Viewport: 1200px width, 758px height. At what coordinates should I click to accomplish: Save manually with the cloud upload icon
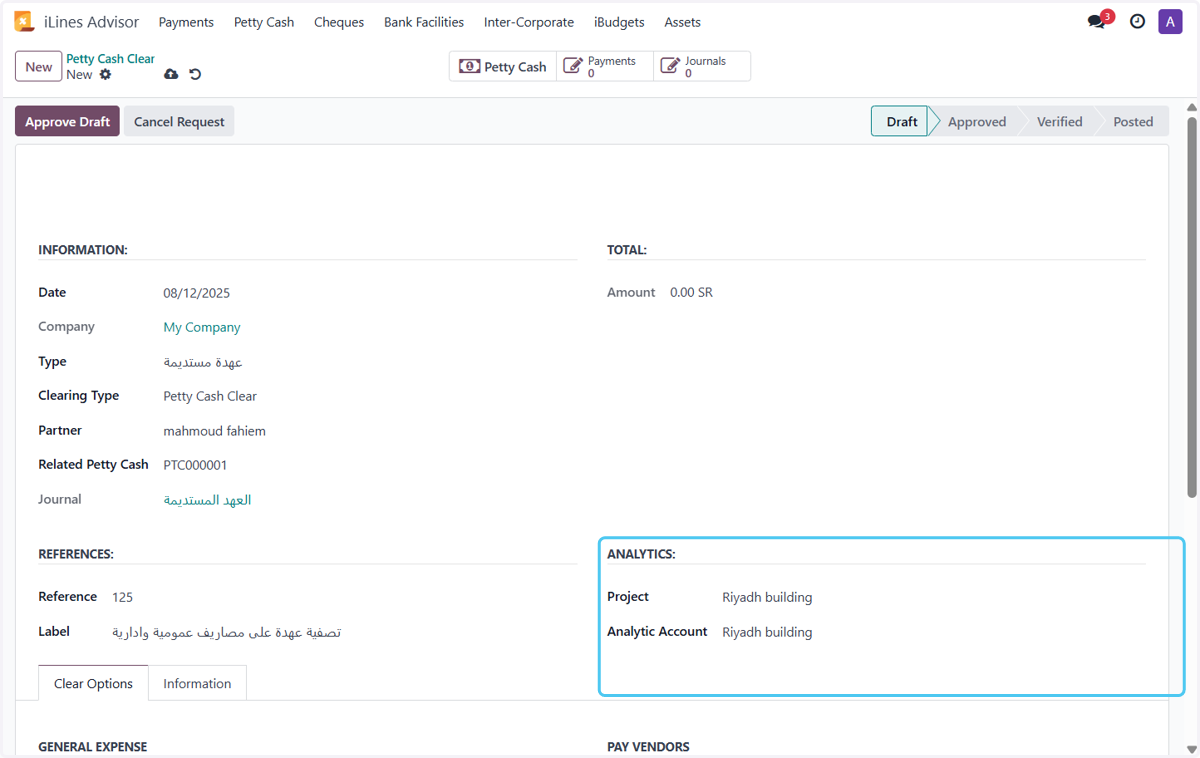(x=171, y=75)
